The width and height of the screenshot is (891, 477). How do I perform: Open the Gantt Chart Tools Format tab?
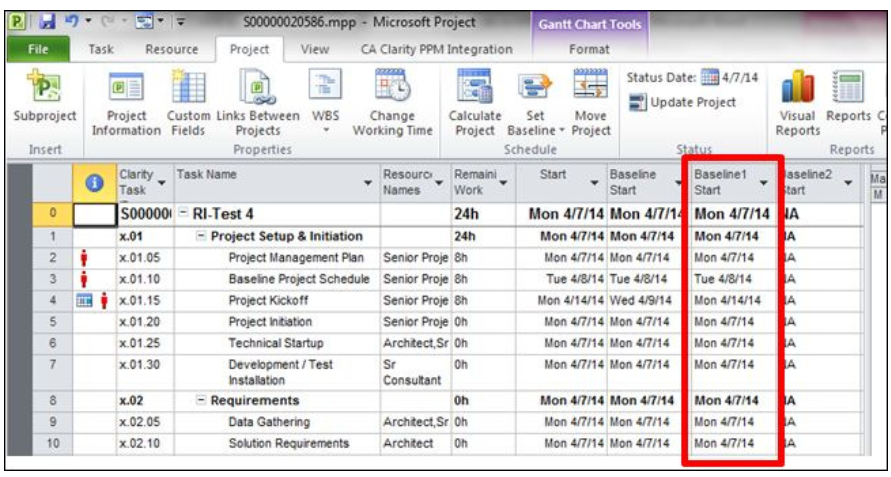589,49
